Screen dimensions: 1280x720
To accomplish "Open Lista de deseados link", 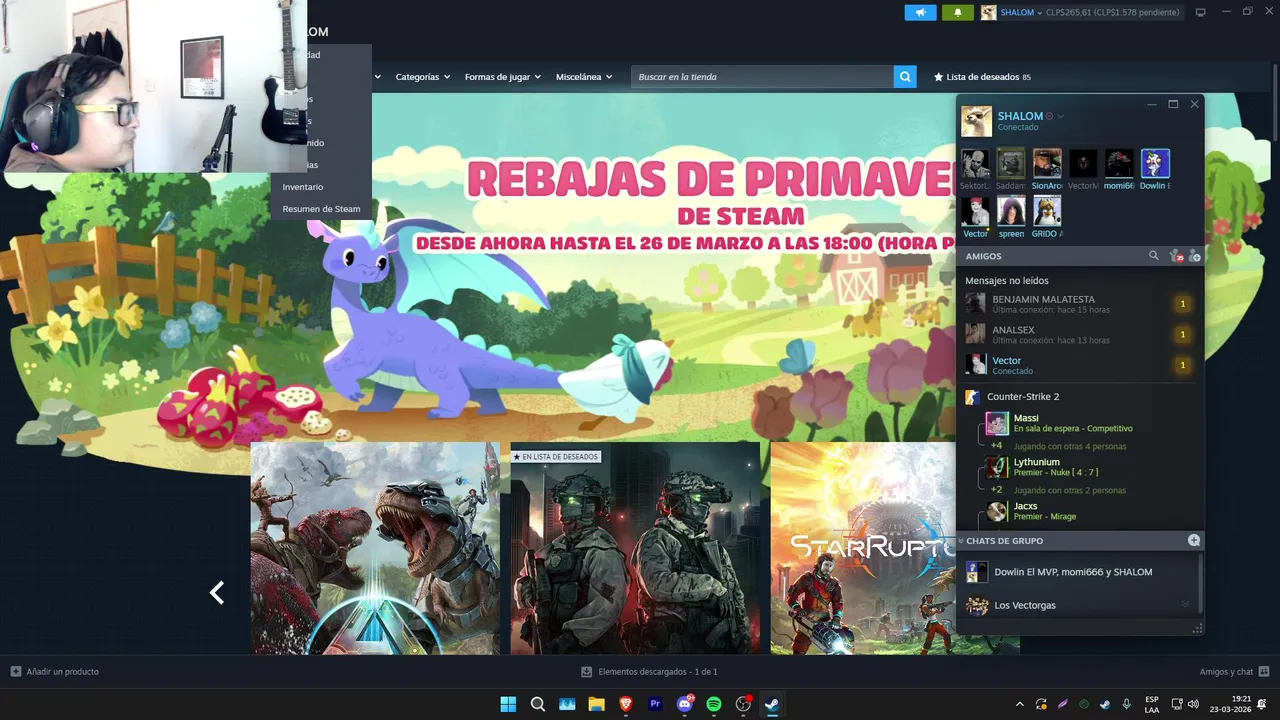I will 982,77.
